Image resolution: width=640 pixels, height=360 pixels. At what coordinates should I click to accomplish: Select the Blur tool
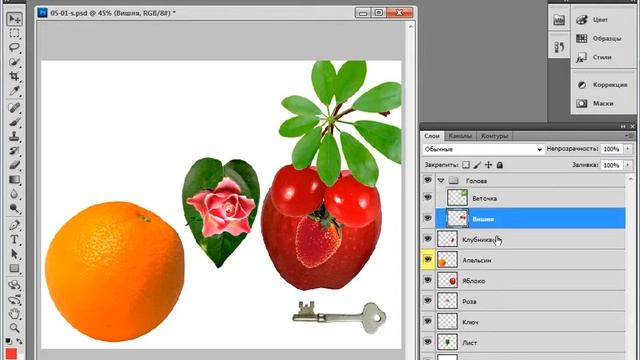pos(14,193)
